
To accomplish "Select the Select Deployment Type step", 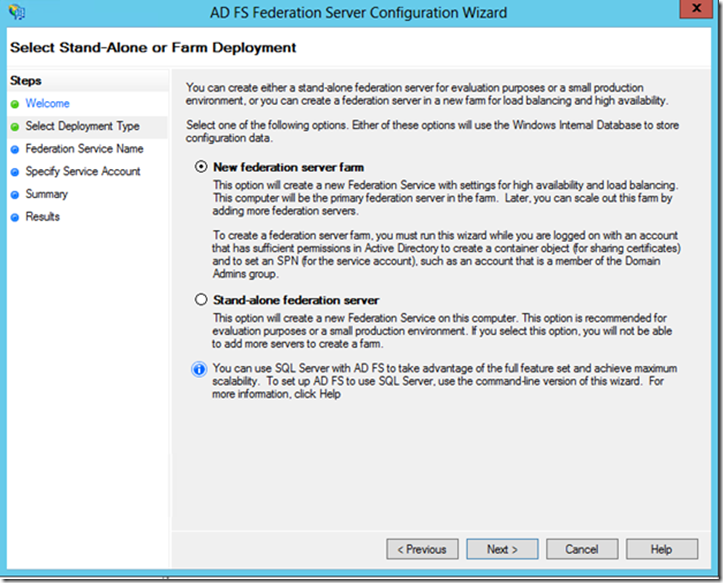I will tap(83, 126).
